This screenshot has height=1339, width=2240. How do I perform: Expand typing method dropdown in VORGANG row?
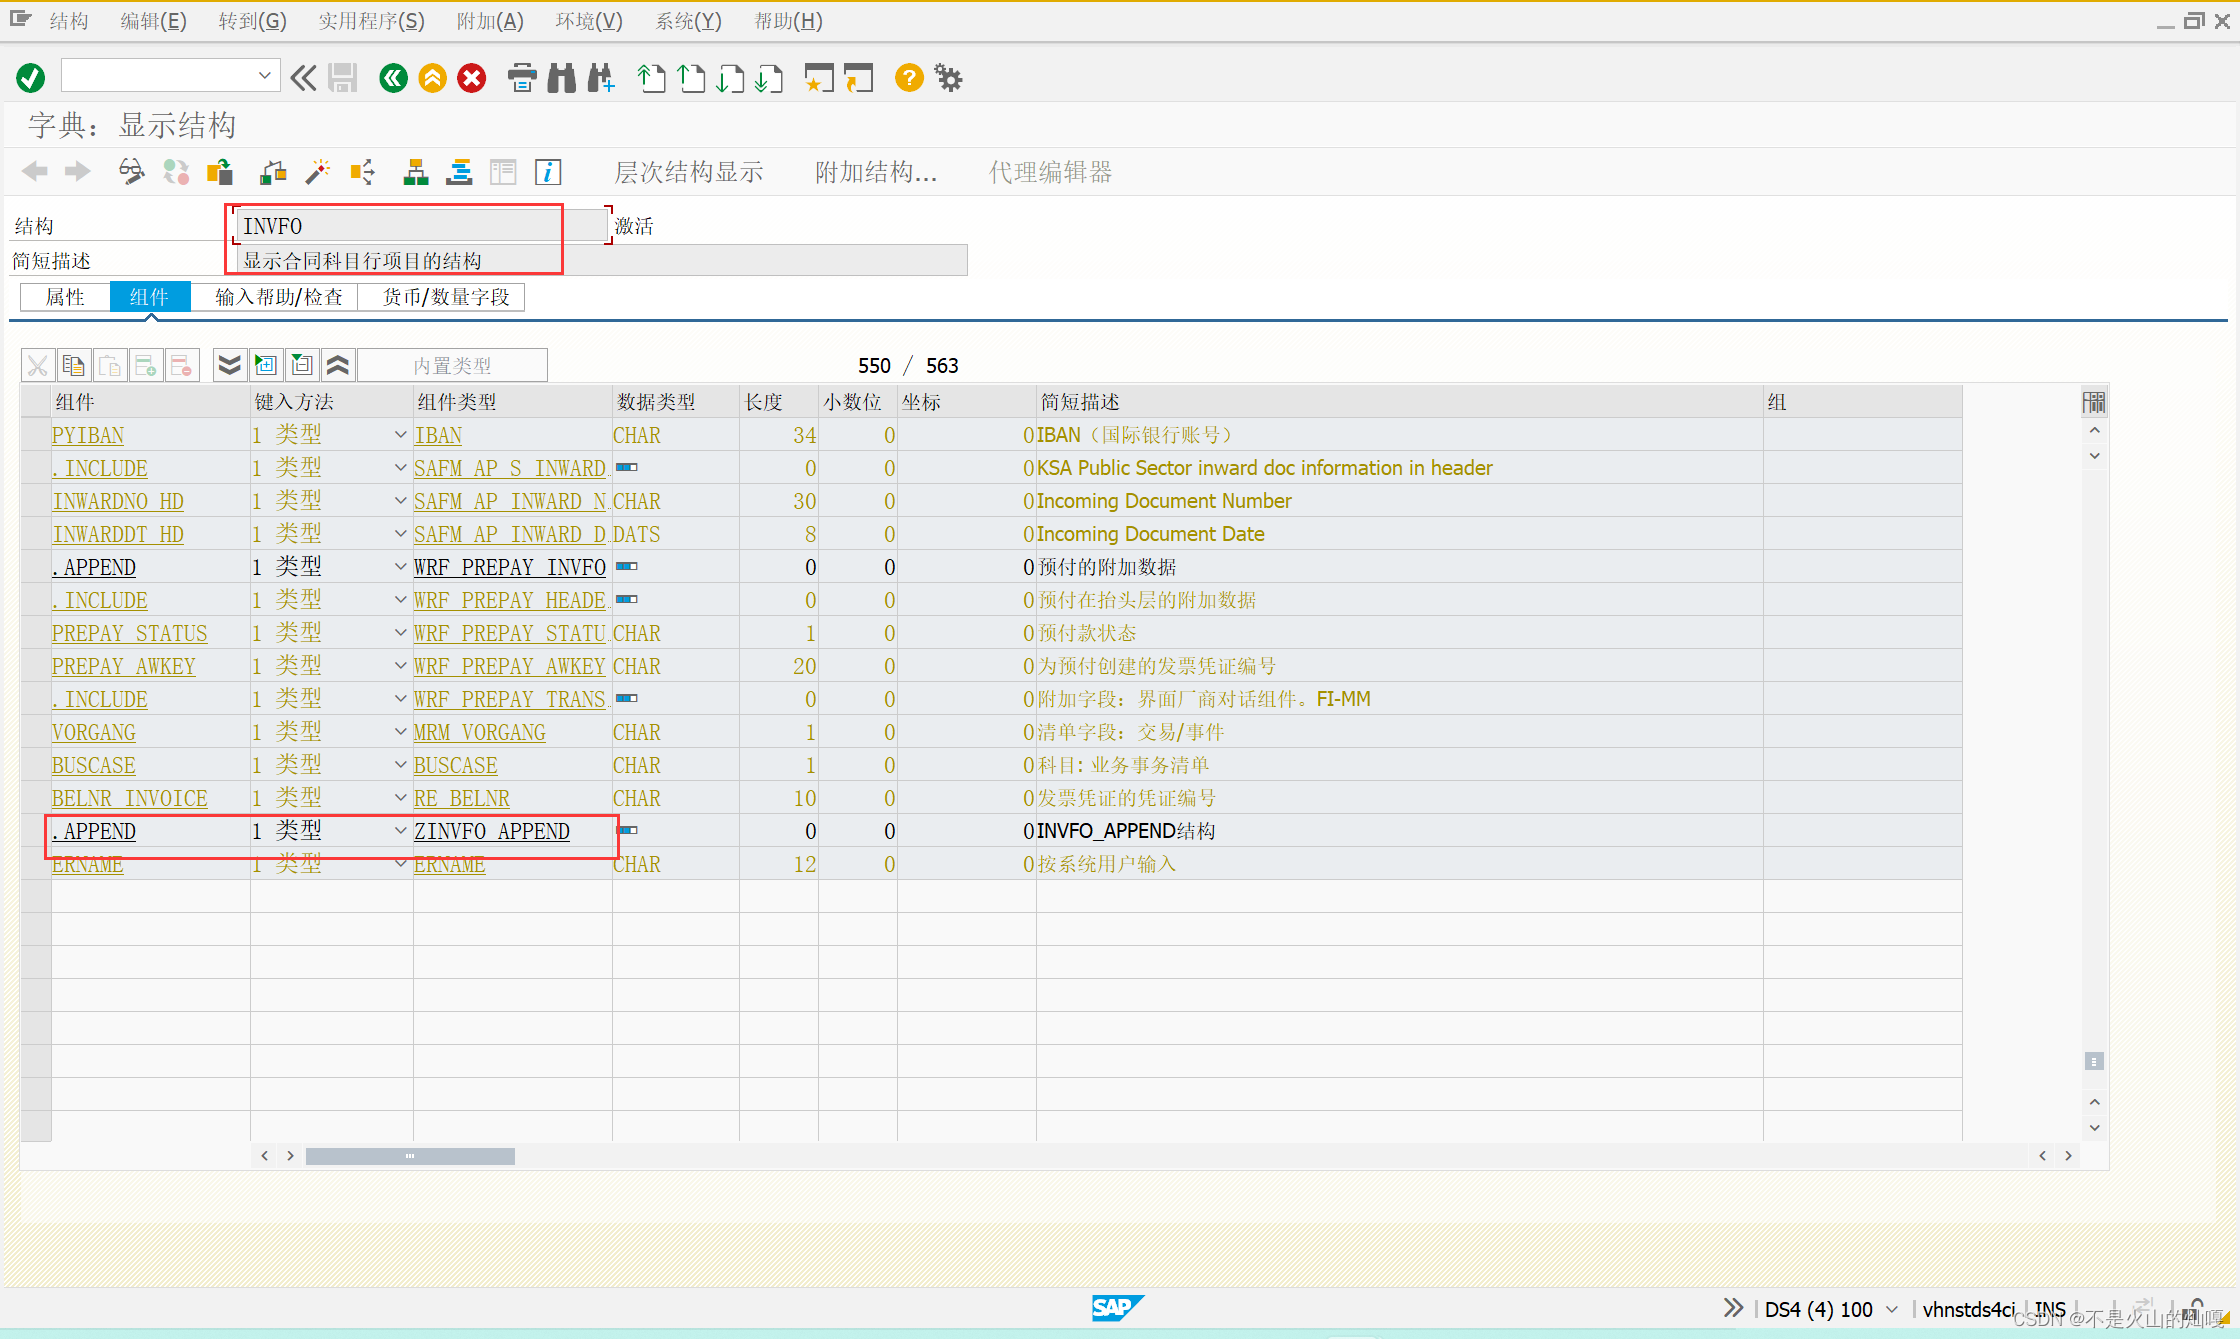click(x=400, y=732)
